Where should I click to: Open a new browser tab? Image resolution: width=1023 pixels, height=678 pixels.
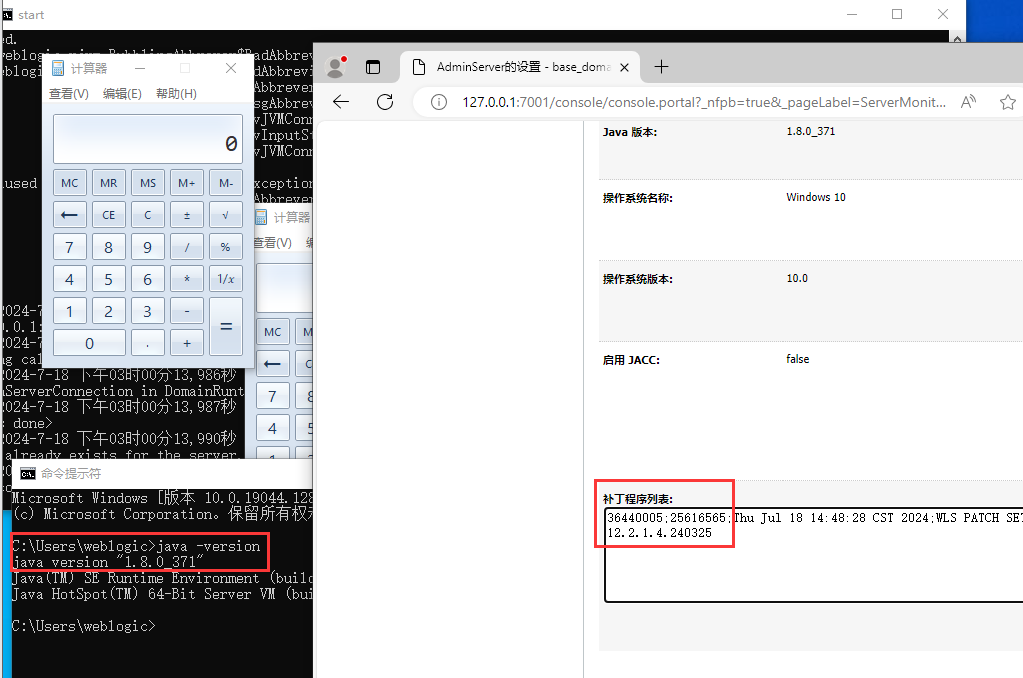(x=662, y=67)
